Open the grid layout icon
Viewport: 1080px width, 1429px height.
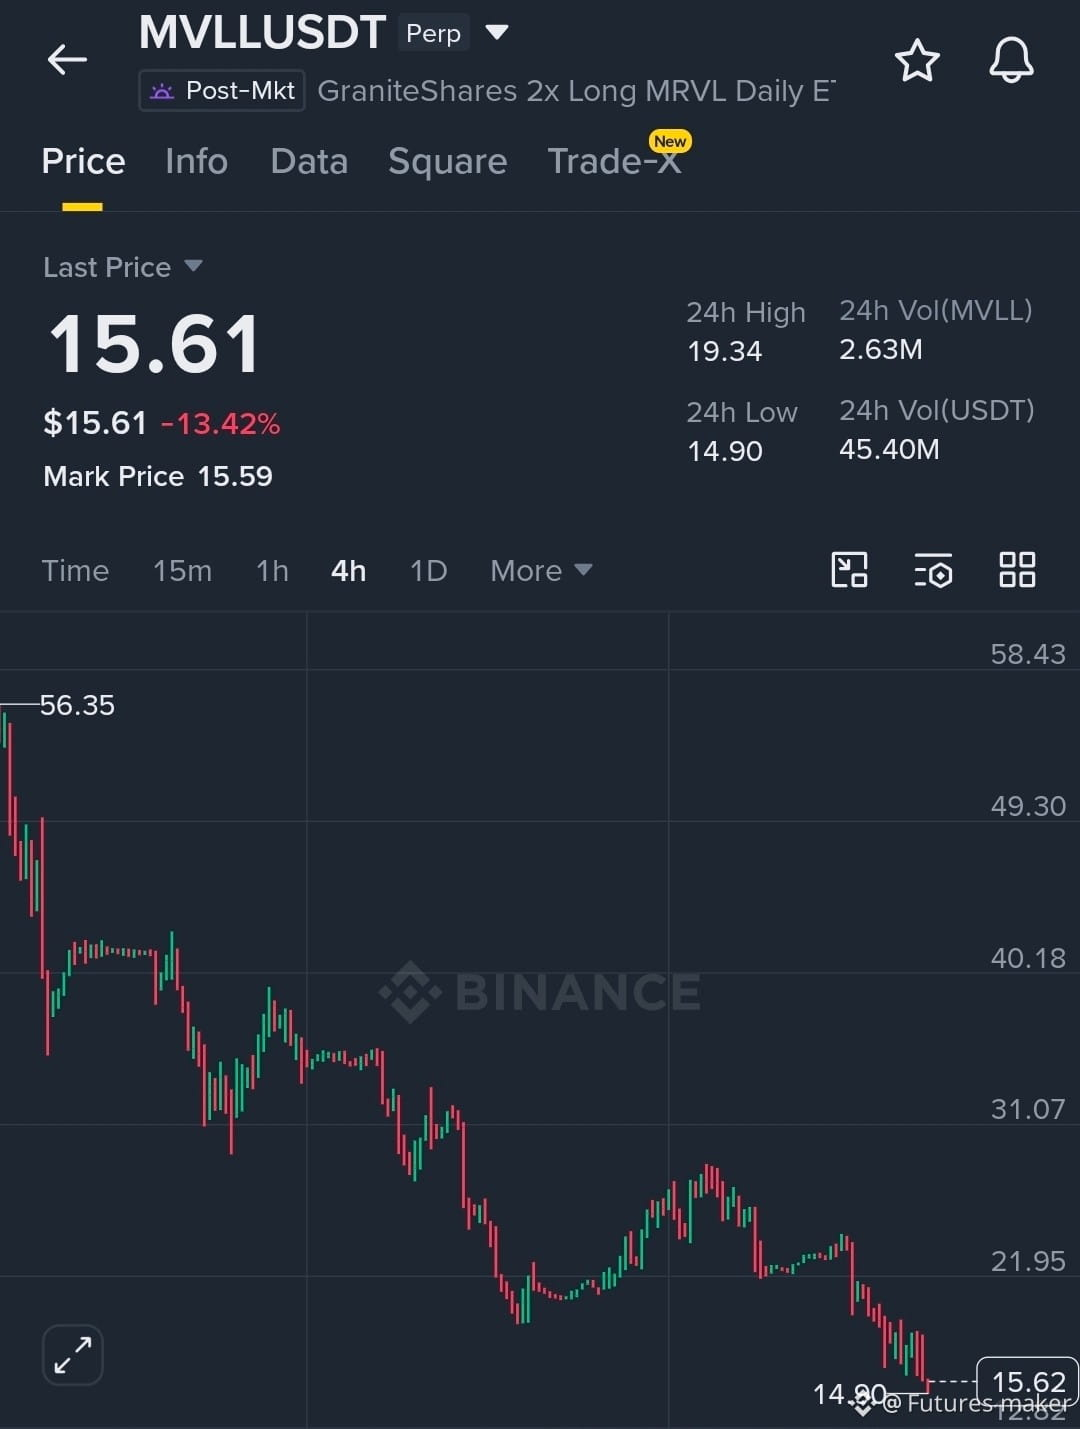click(x=1017, y=570)
